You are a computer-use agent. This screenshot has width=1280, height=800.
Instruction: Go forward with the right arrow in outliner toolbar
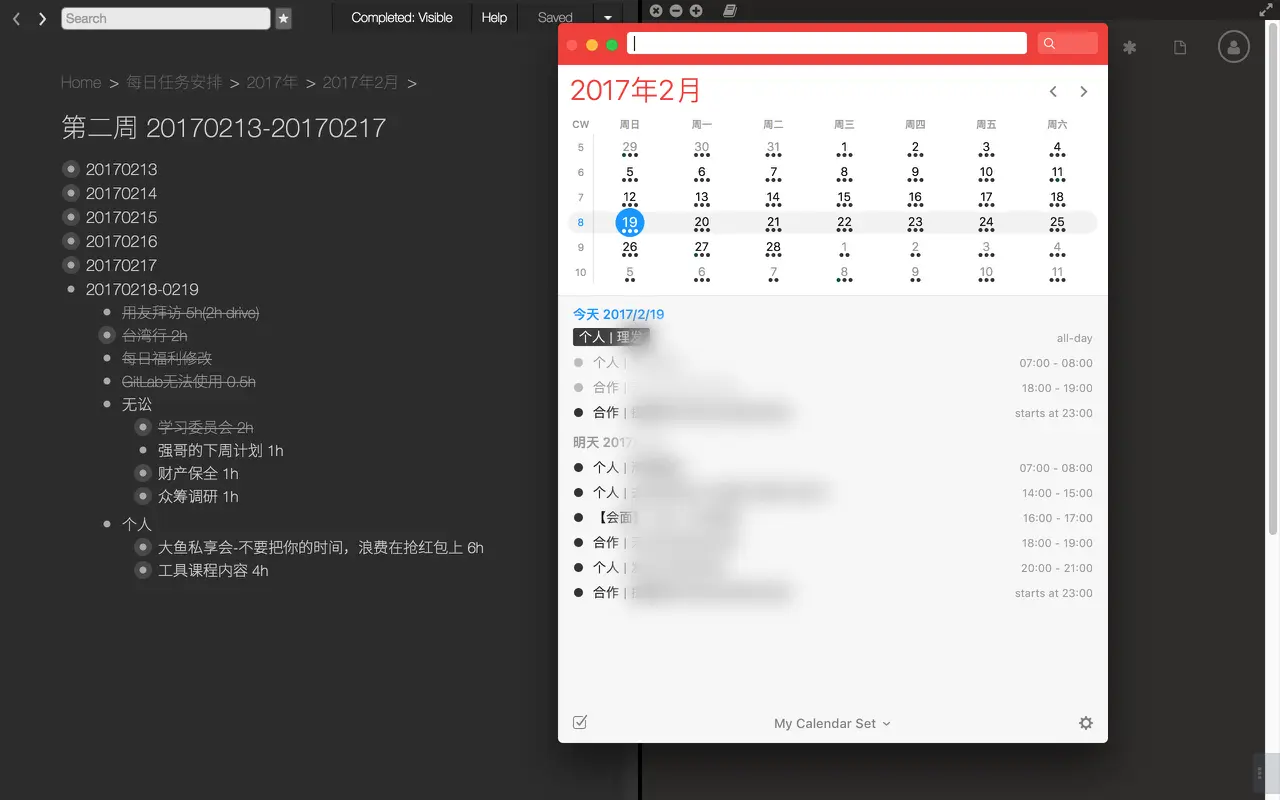click(x=42, y=18)
